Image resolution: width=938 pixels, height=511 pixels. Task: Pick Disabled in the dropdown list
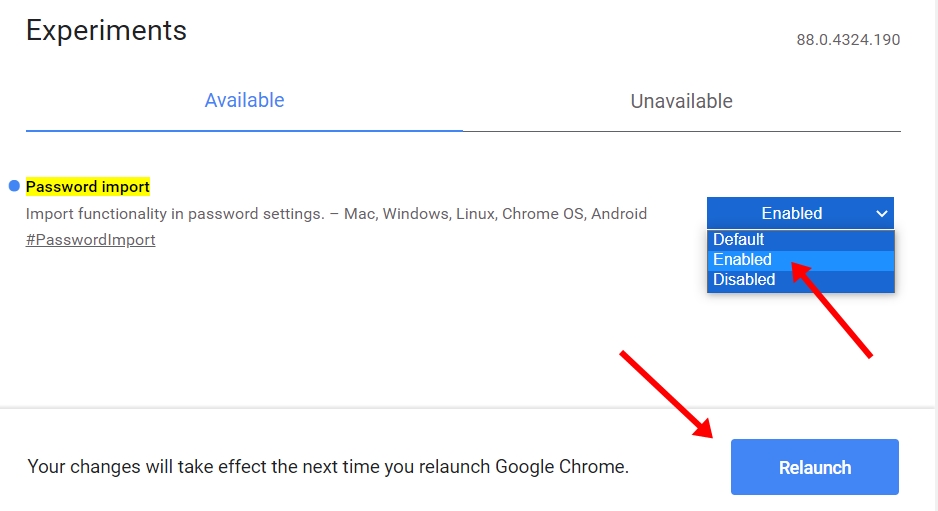coord(744,280)
